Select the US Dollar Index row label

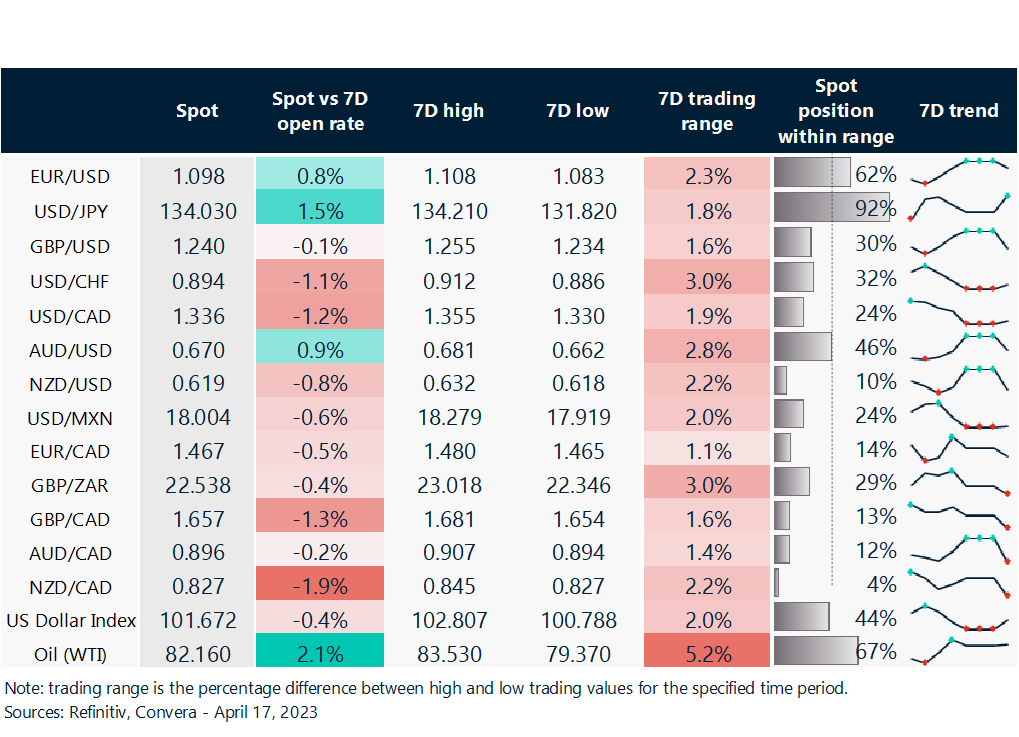coord(71,620)
